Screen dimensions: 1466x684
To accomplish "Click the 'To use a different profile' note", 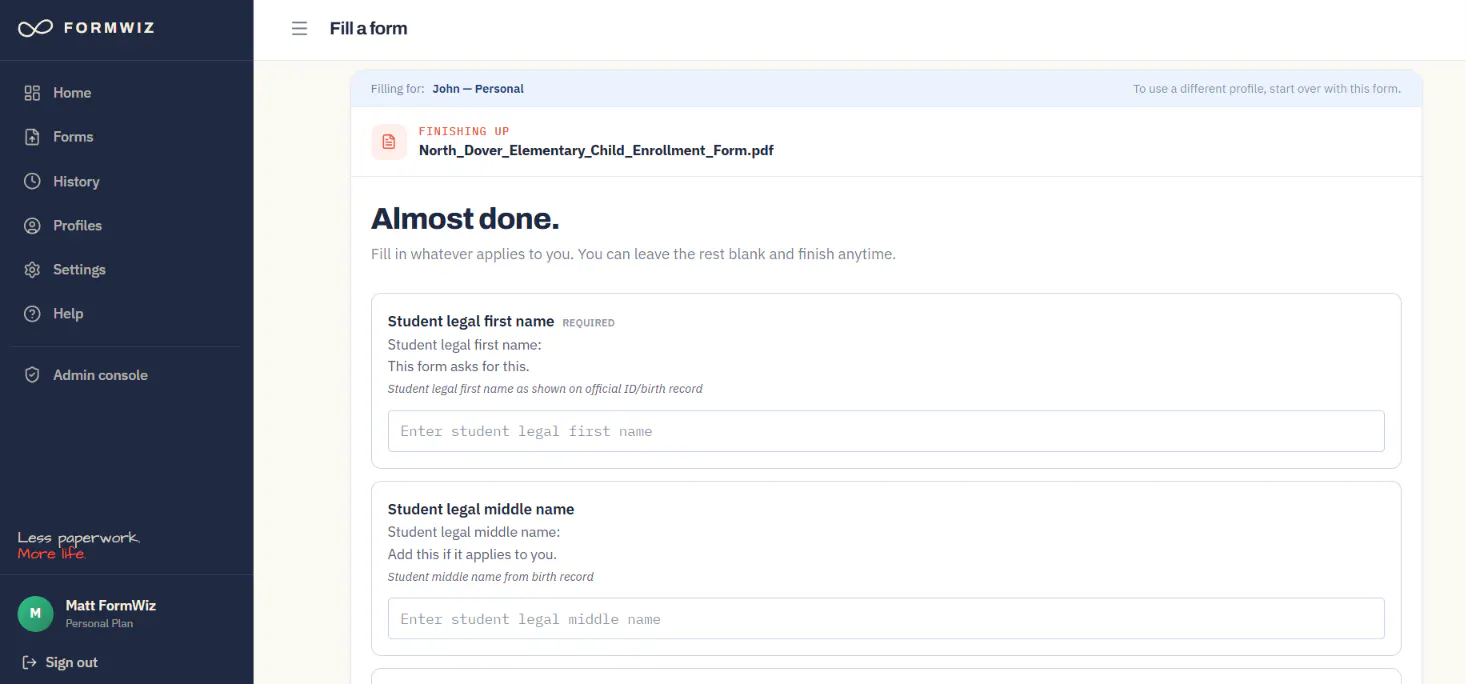I will click(1267, 89).
